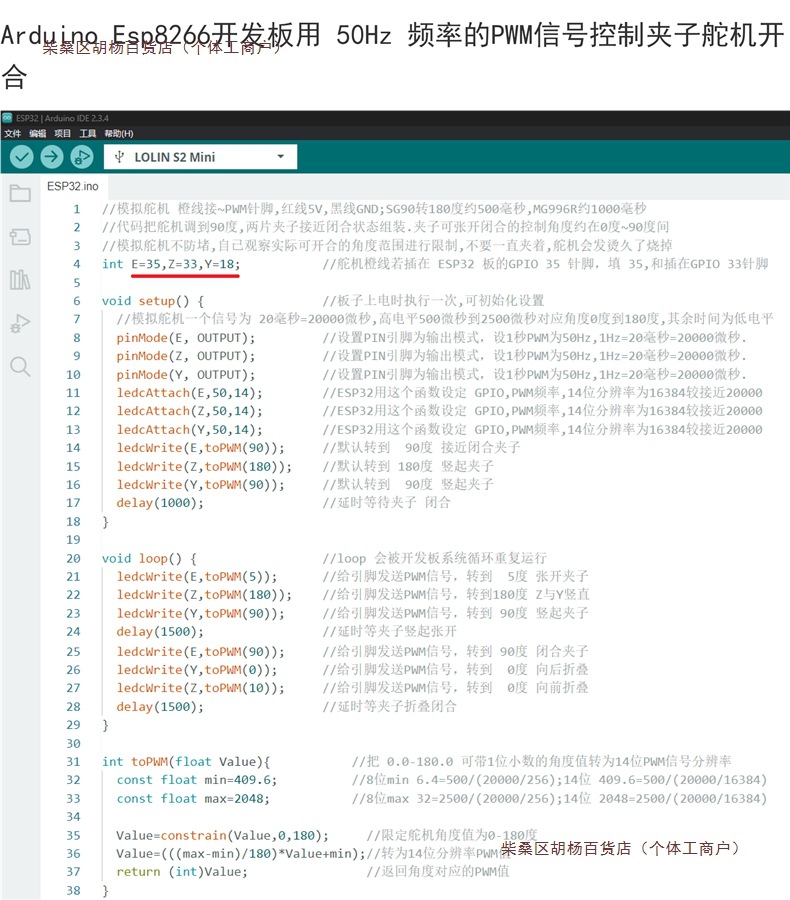Open the Sketchbook folder icon in sidebar
The height and width of the screenshot is (900, 790).
[x=20, y=193]
